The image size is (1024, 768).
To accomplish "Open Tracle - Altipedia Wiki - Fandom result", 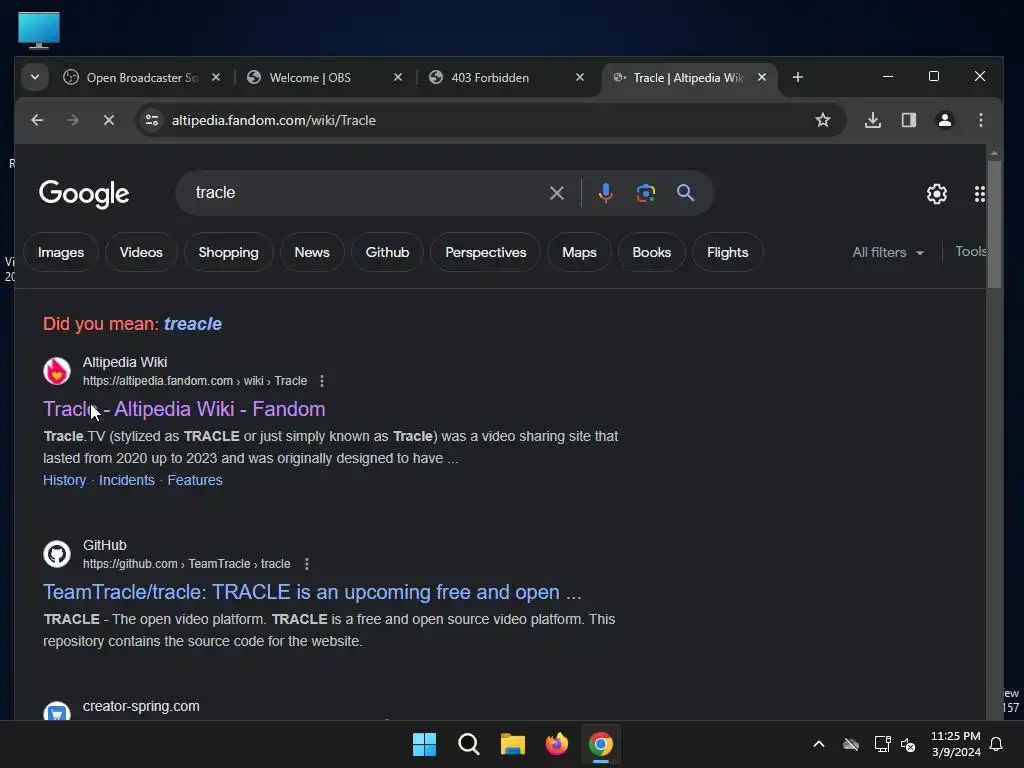I will click(184, 409).
